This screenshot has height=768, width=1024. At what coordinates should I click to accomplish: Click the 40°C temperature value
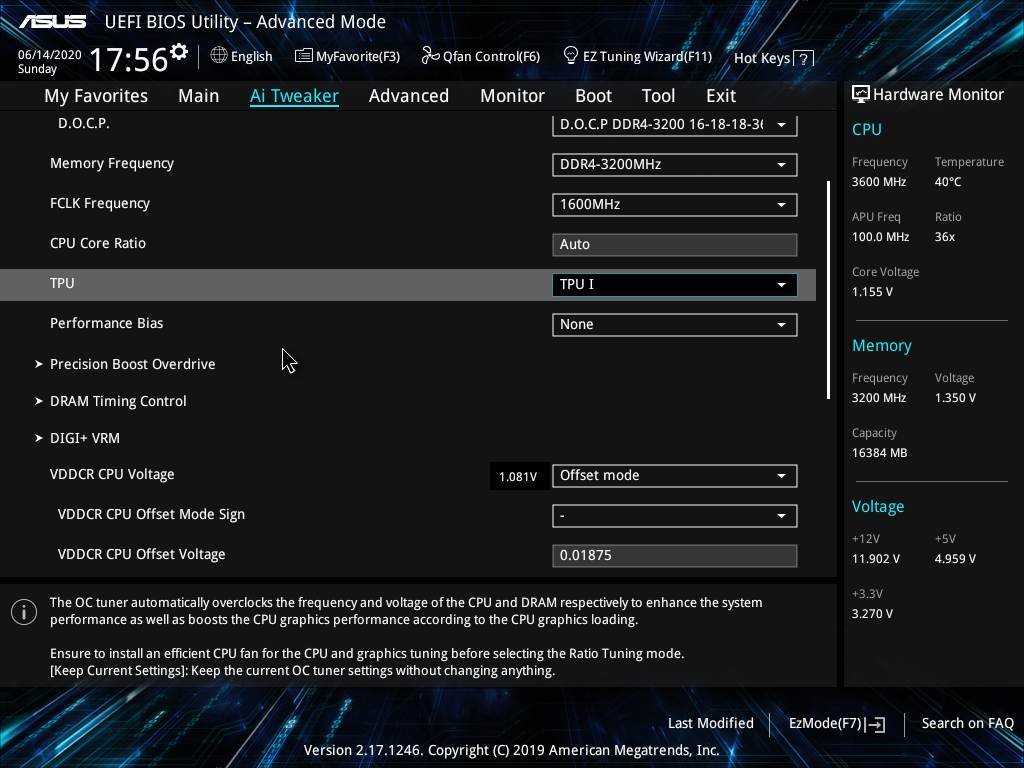tap(948, 182)
